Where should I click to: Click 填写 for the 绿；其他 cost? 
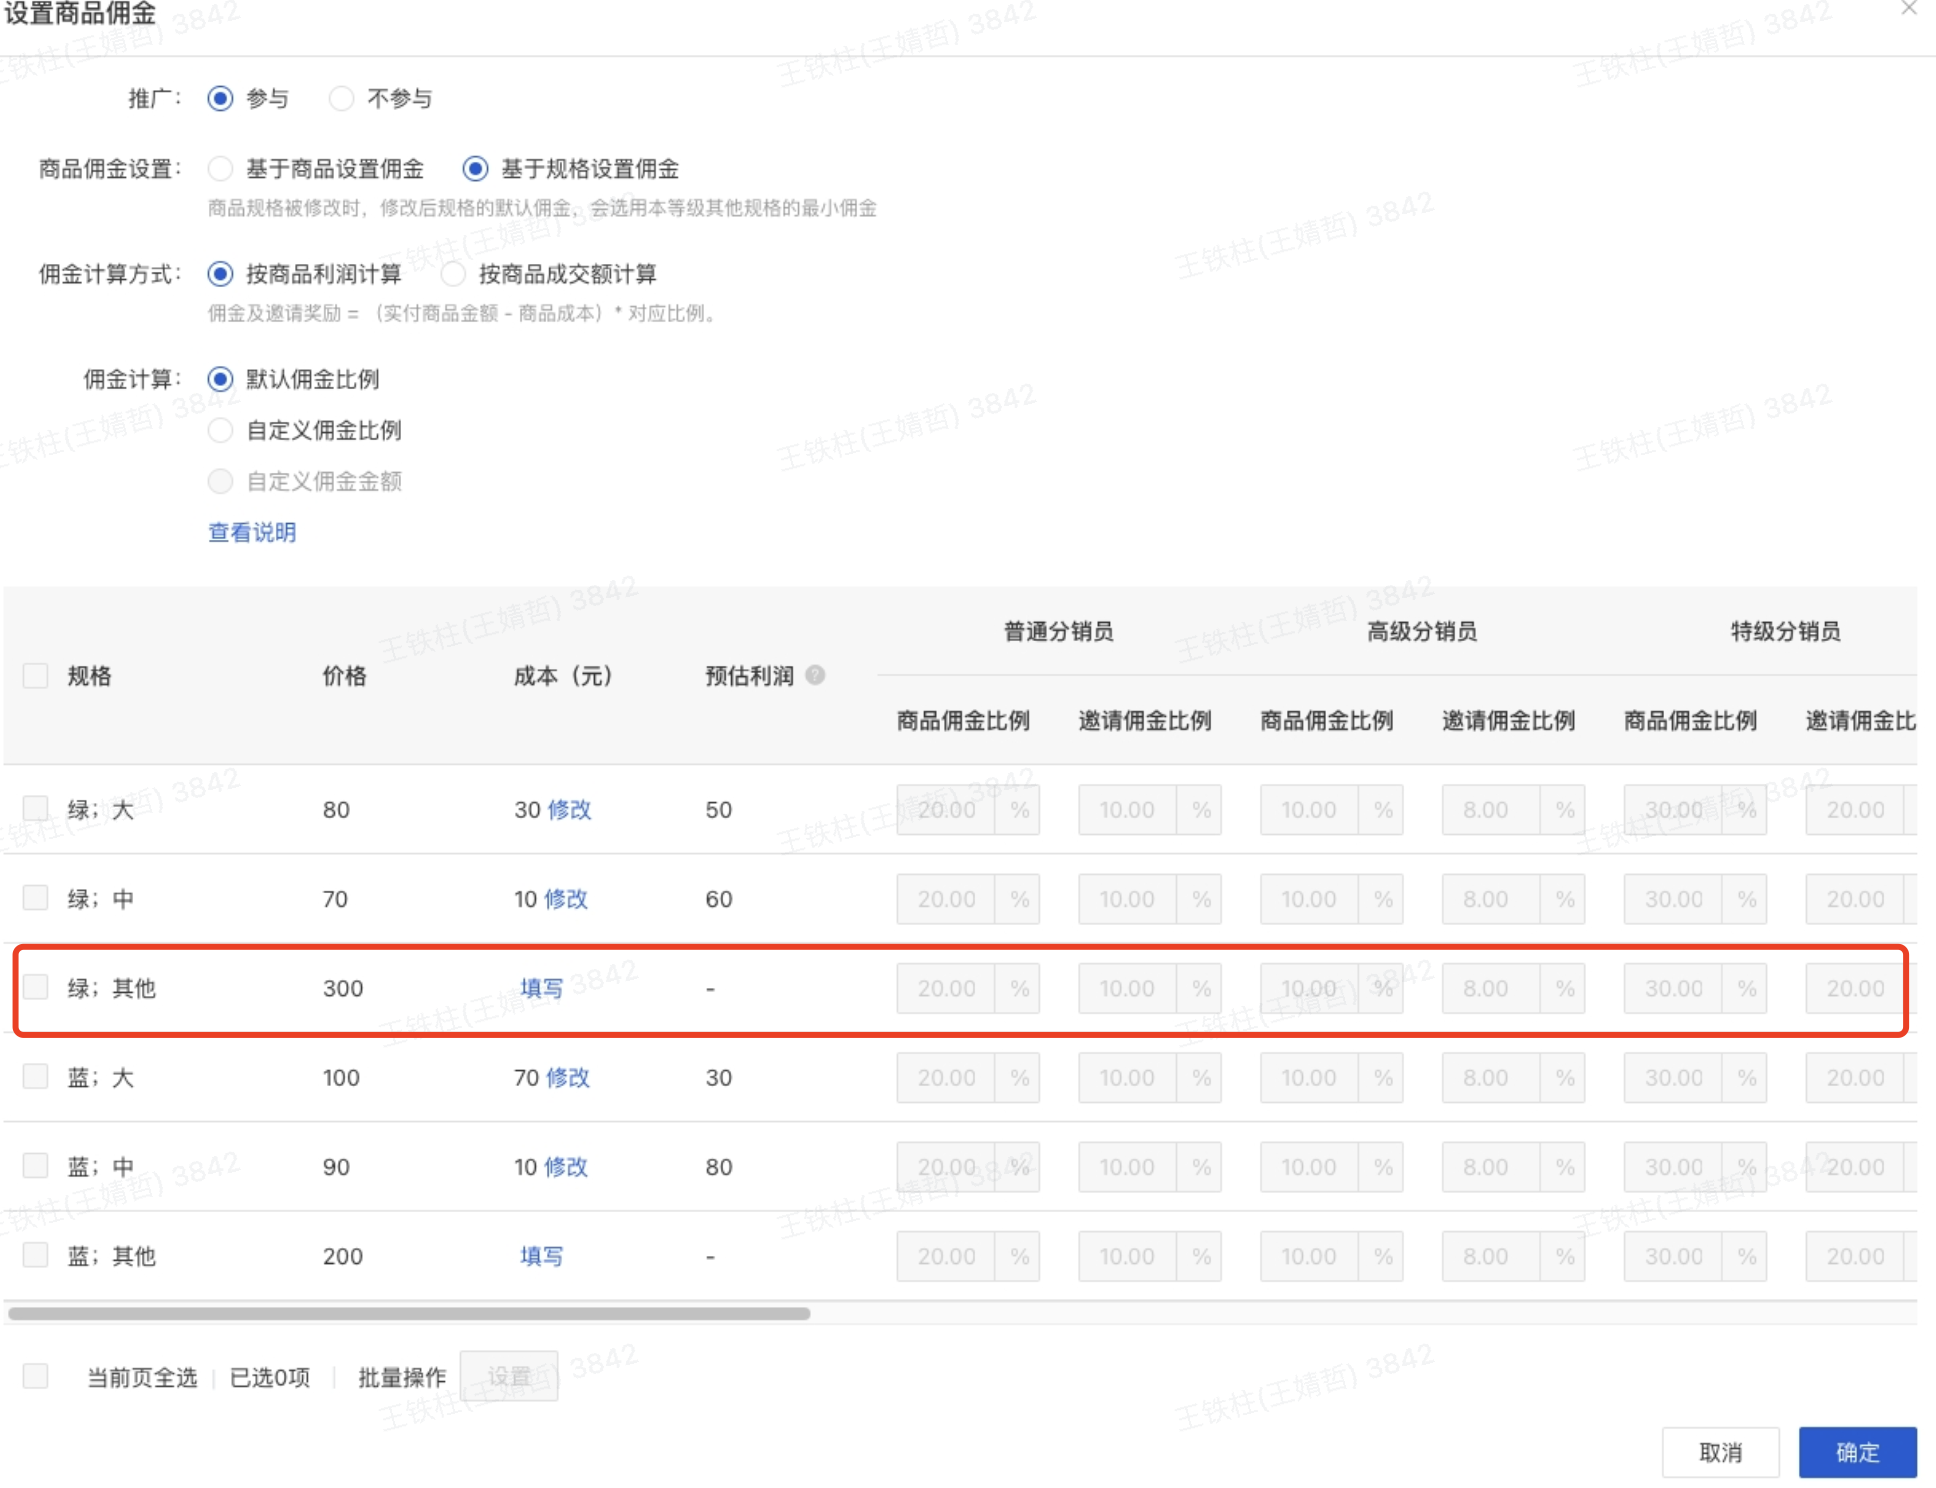[x=541, y=988]
